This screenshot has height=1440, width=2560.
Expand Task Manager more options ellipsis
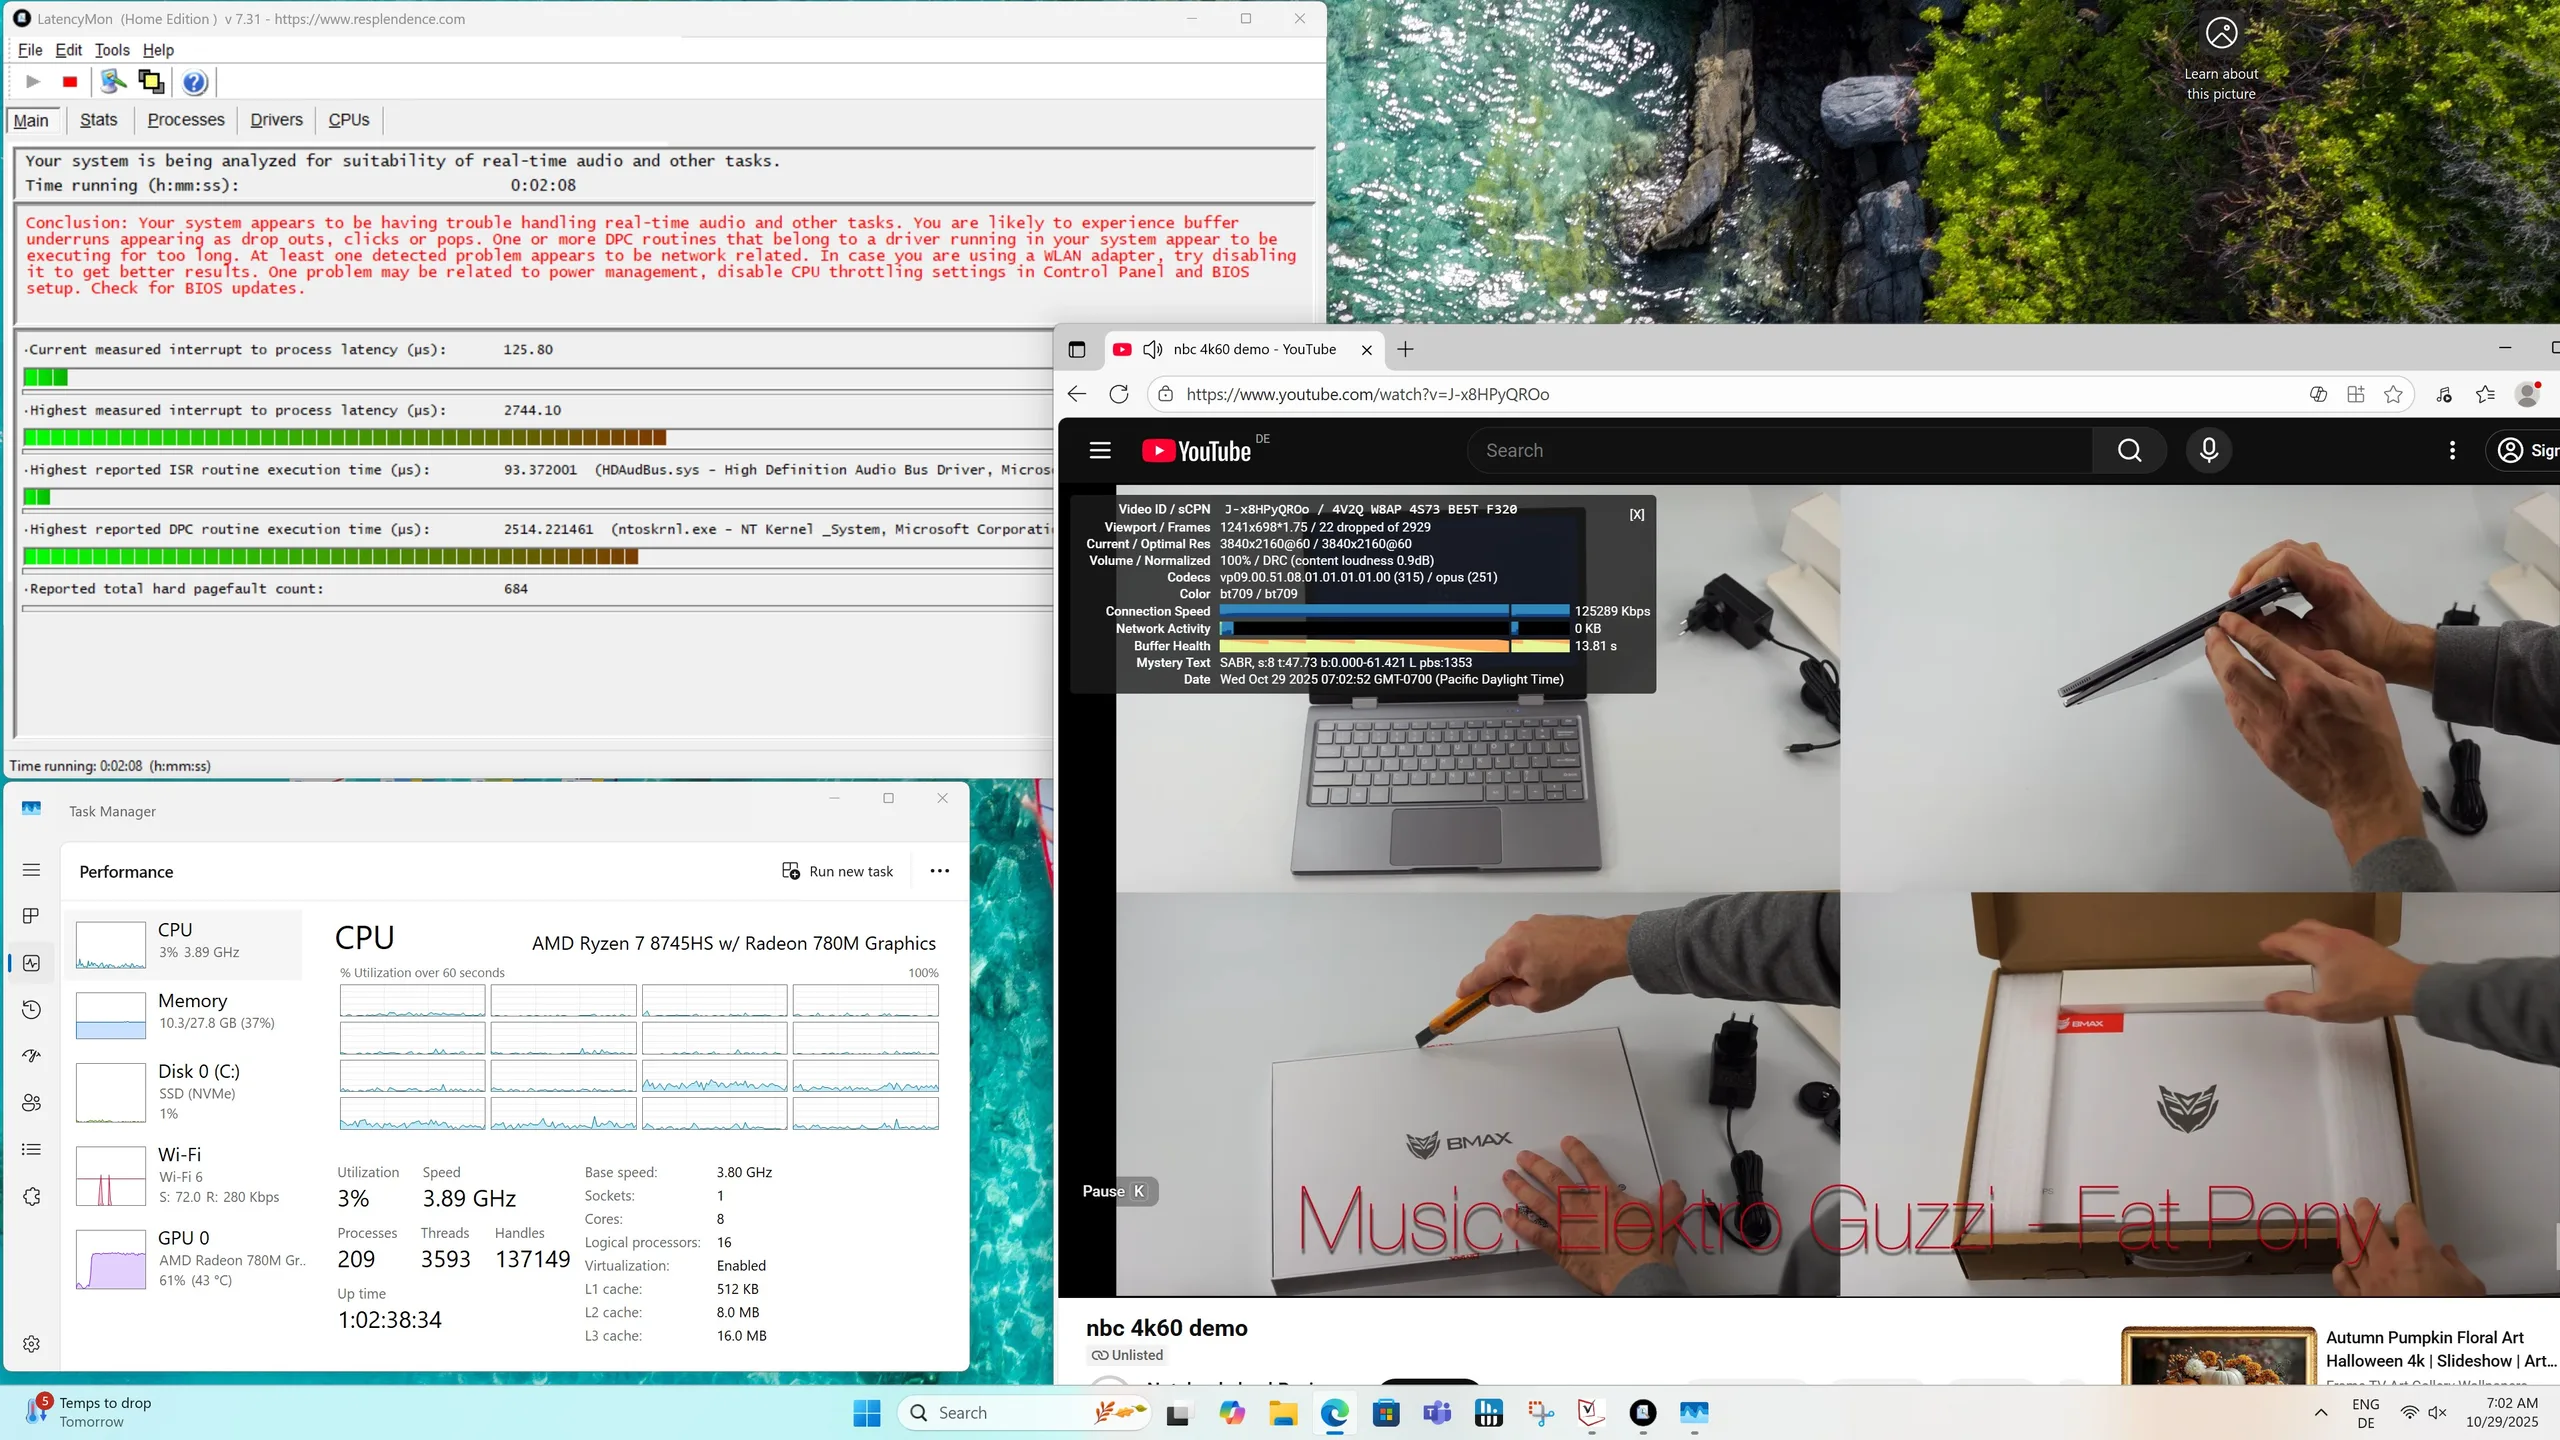[939, 871]
